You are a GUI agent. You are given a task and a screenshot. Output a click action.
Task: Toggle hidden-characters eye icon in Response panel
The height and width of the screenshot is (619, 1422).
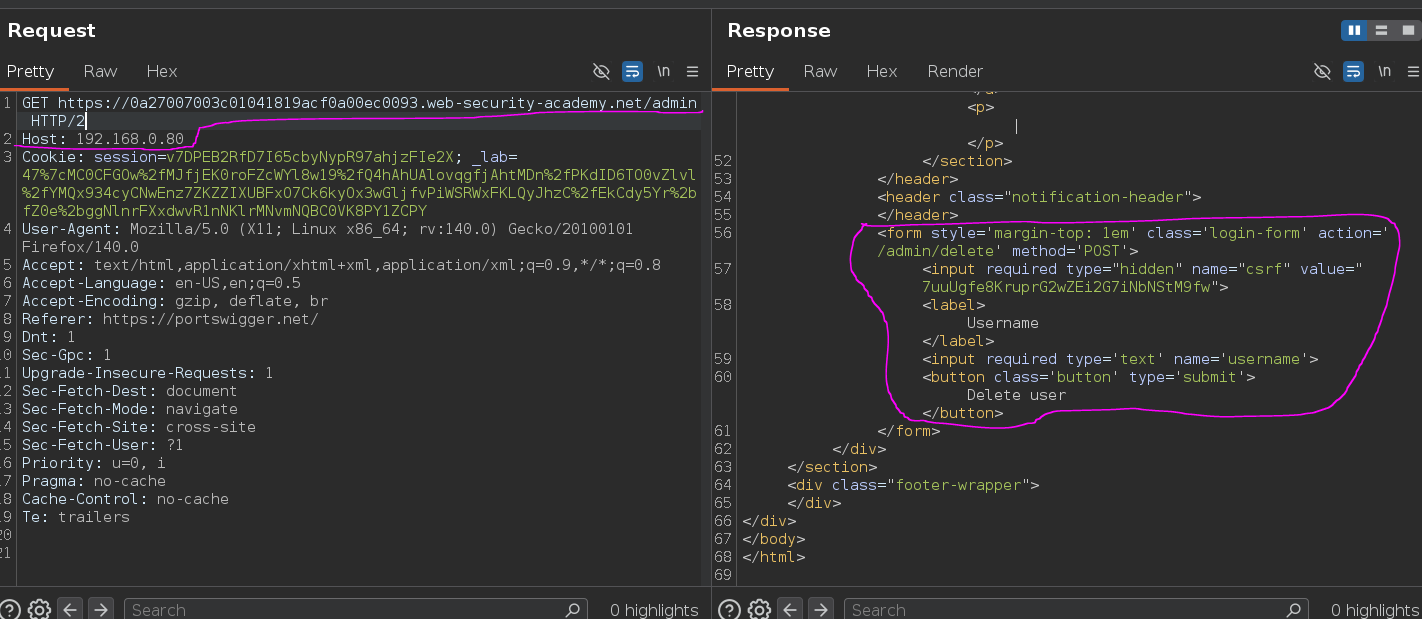pyautogui.click(x=1321, y=71)
